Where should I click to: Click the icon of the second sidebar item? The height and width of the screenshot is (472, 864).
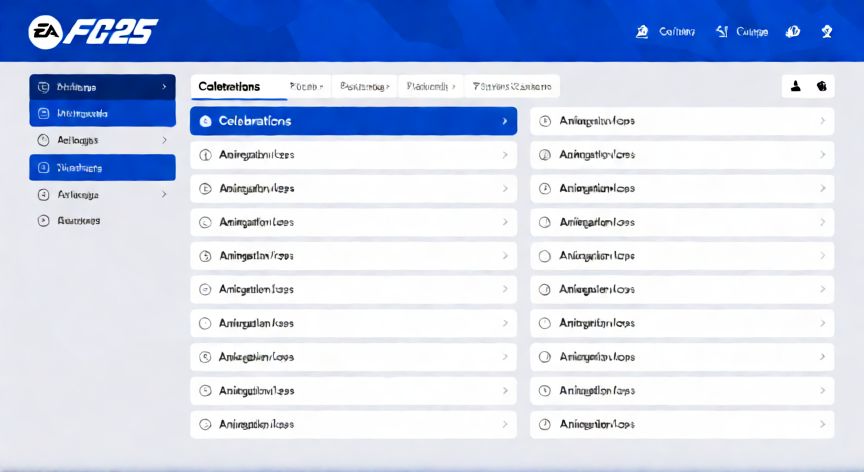[43, 113]
